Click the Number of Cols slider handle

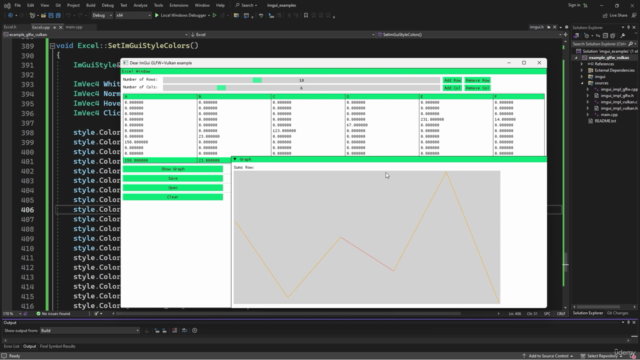[221, 88]
